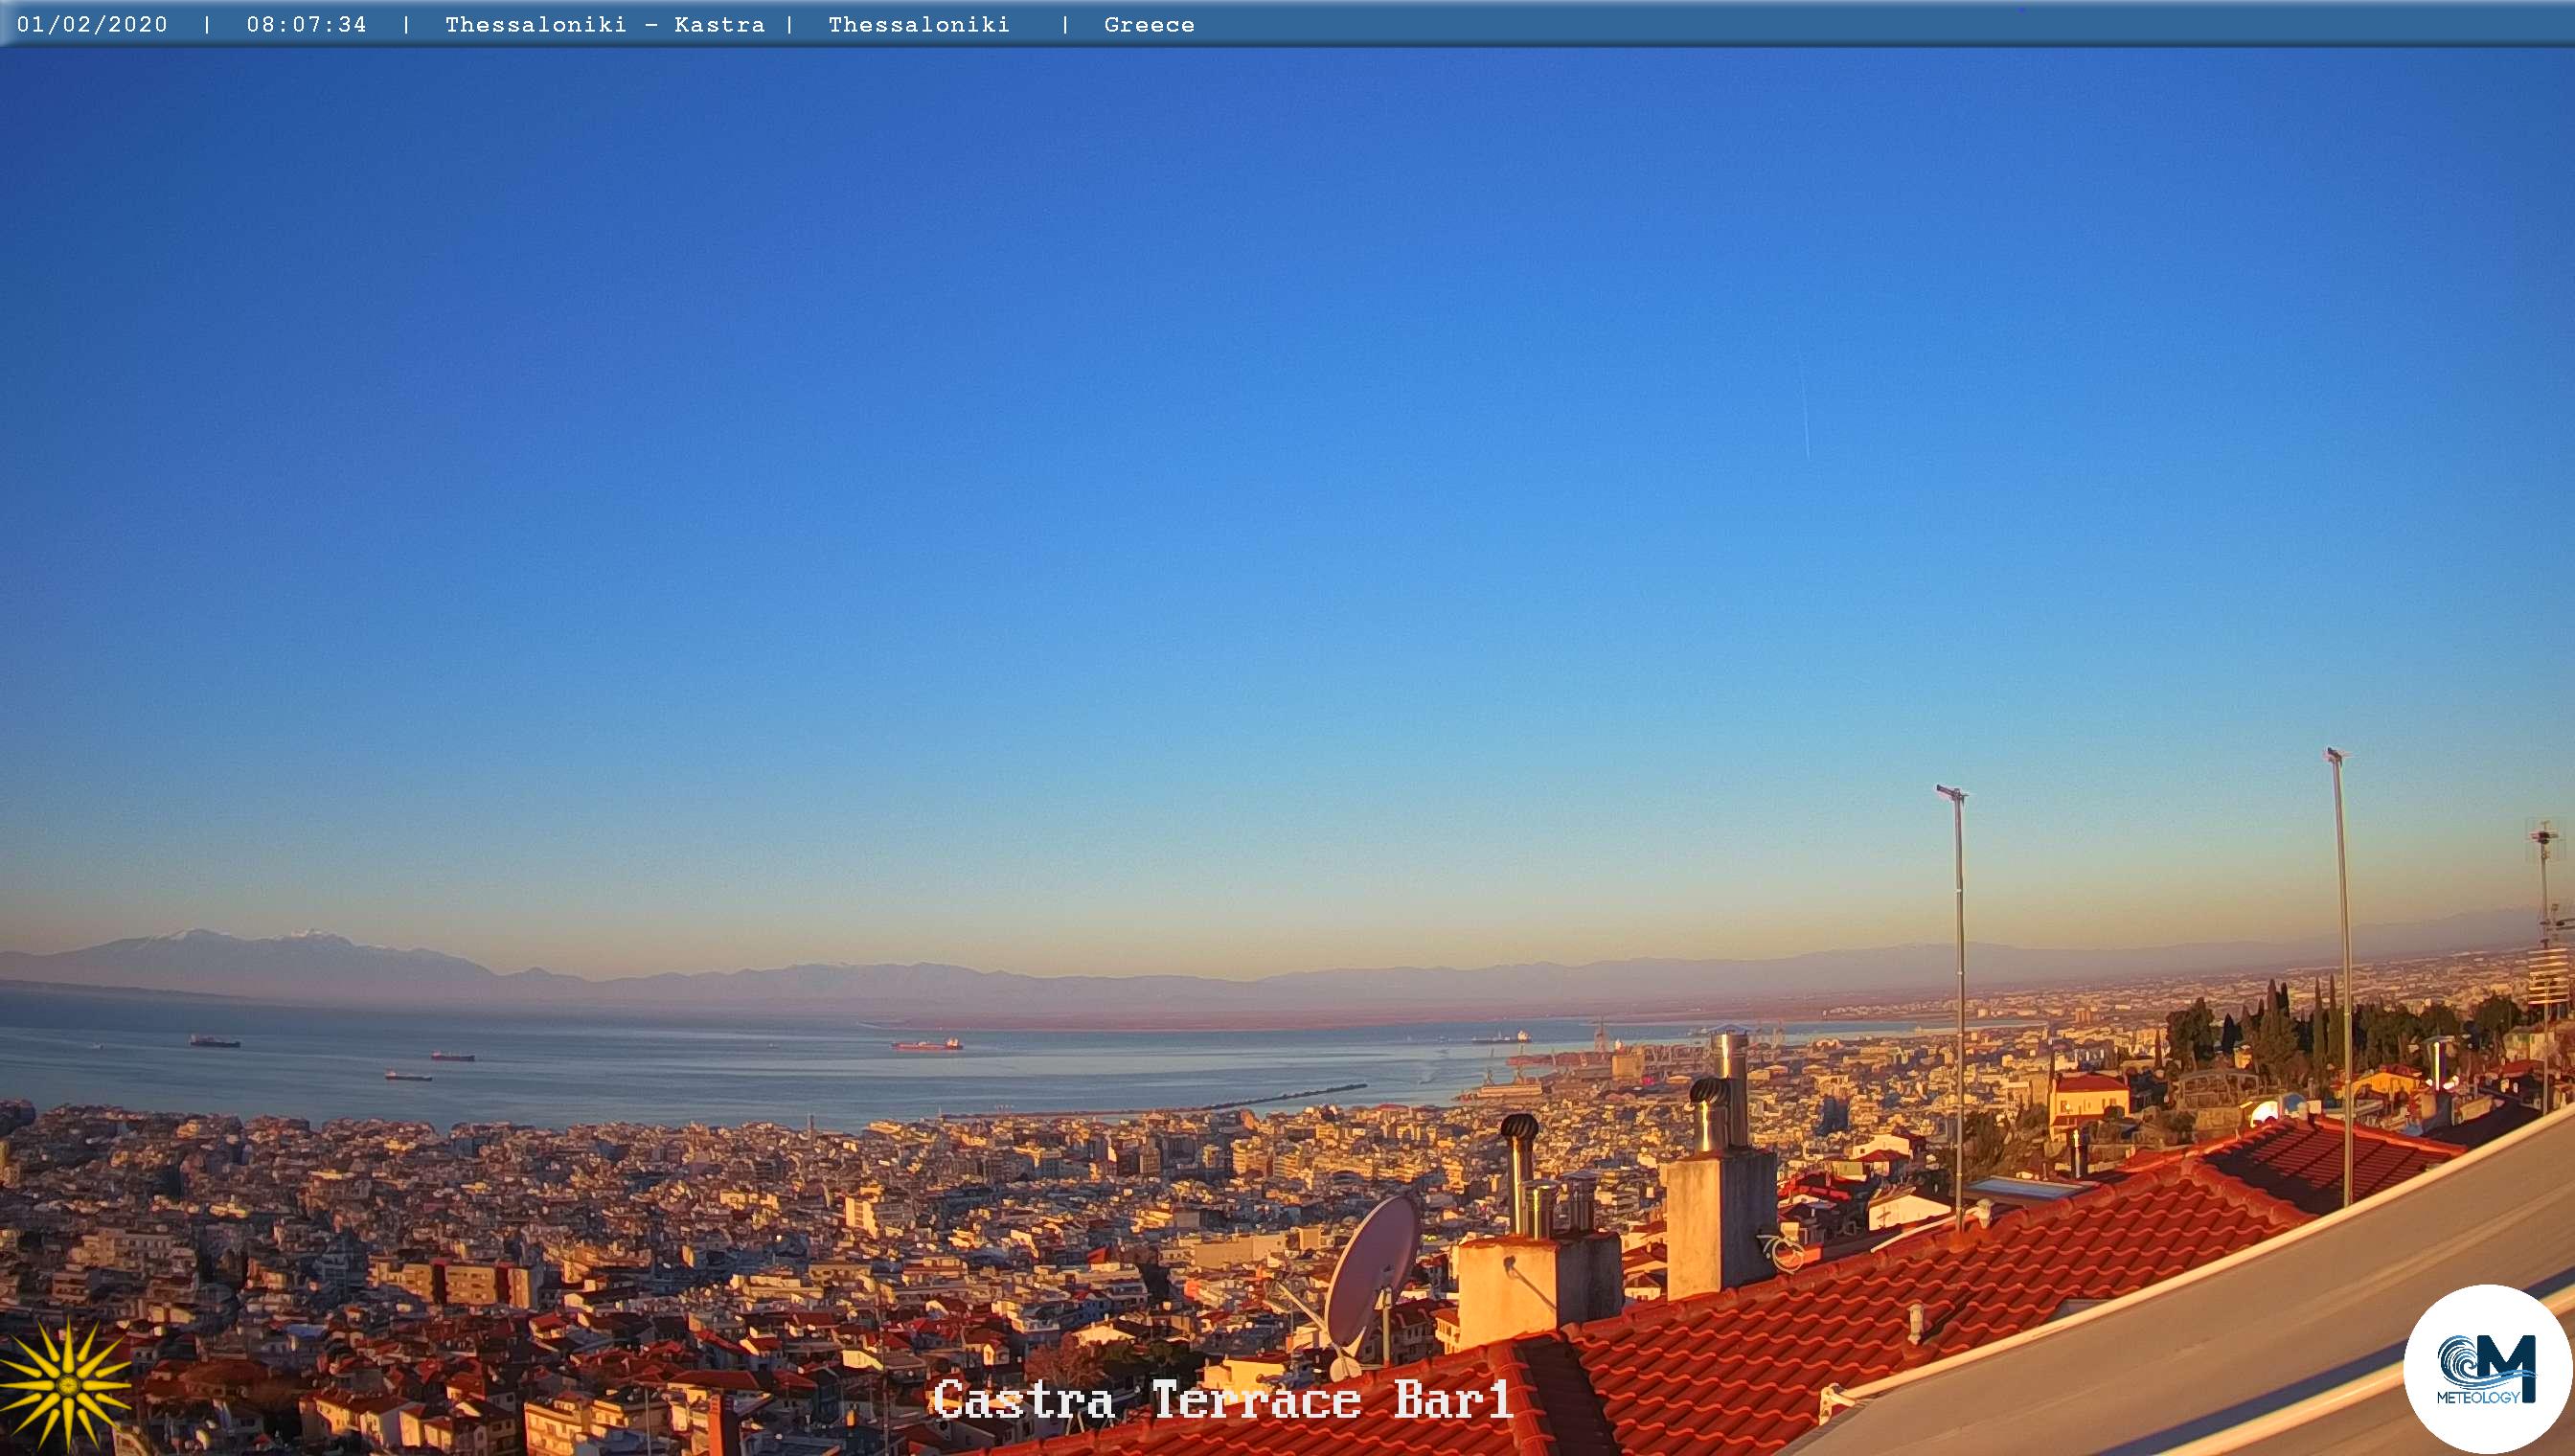Click the red cargo ship in the bay
The width and height of the screenshot is (2575, 1456).
pyautogui.click(x=926, y=1044)
